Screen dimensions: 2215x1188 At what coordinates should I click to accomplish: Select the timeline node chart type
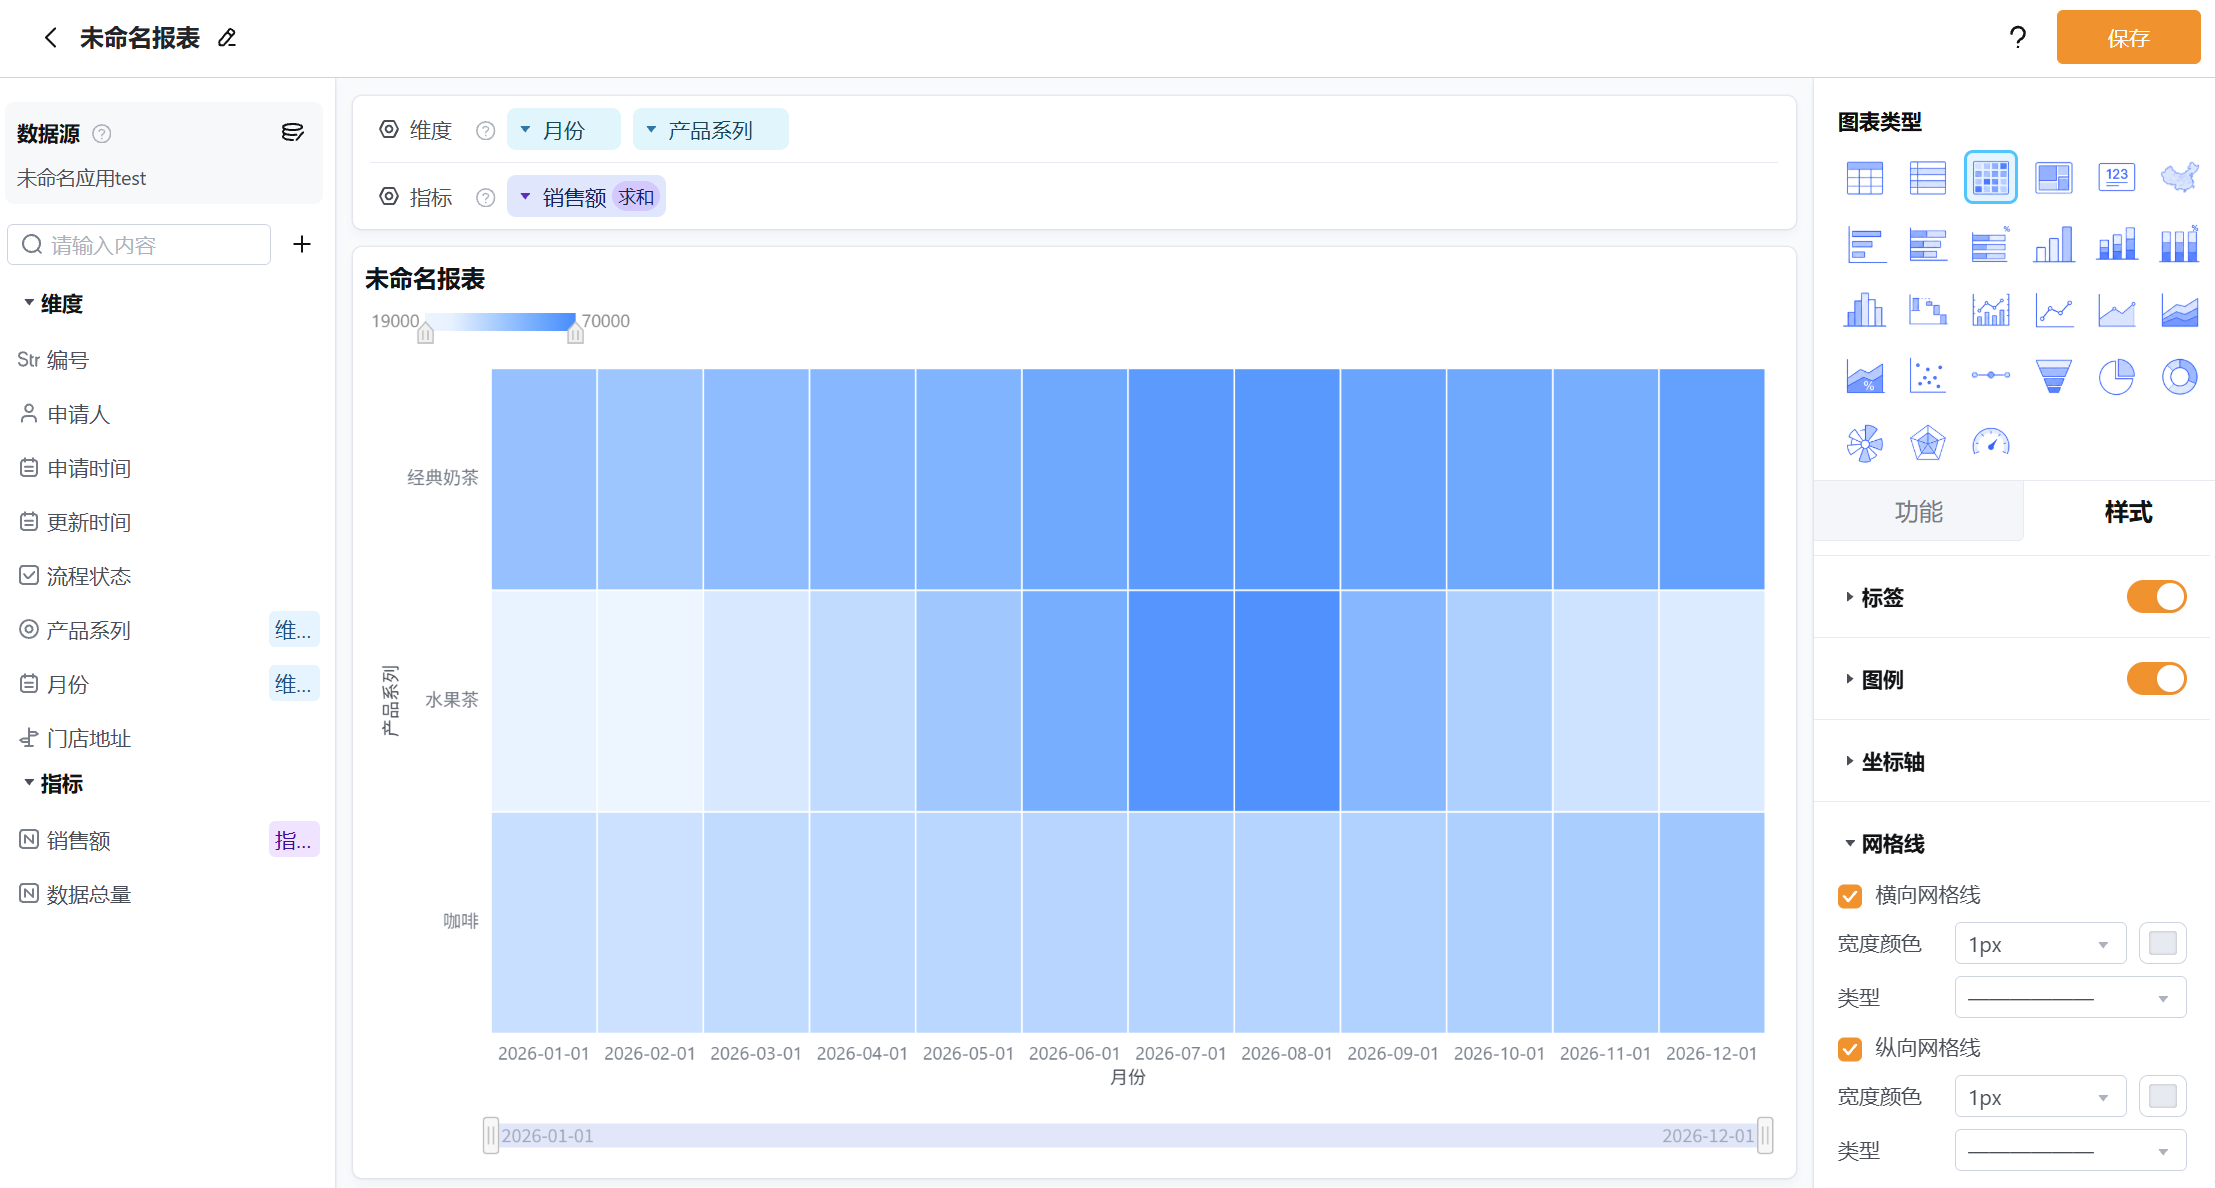pyautogui.click(x=1990, y=375)
